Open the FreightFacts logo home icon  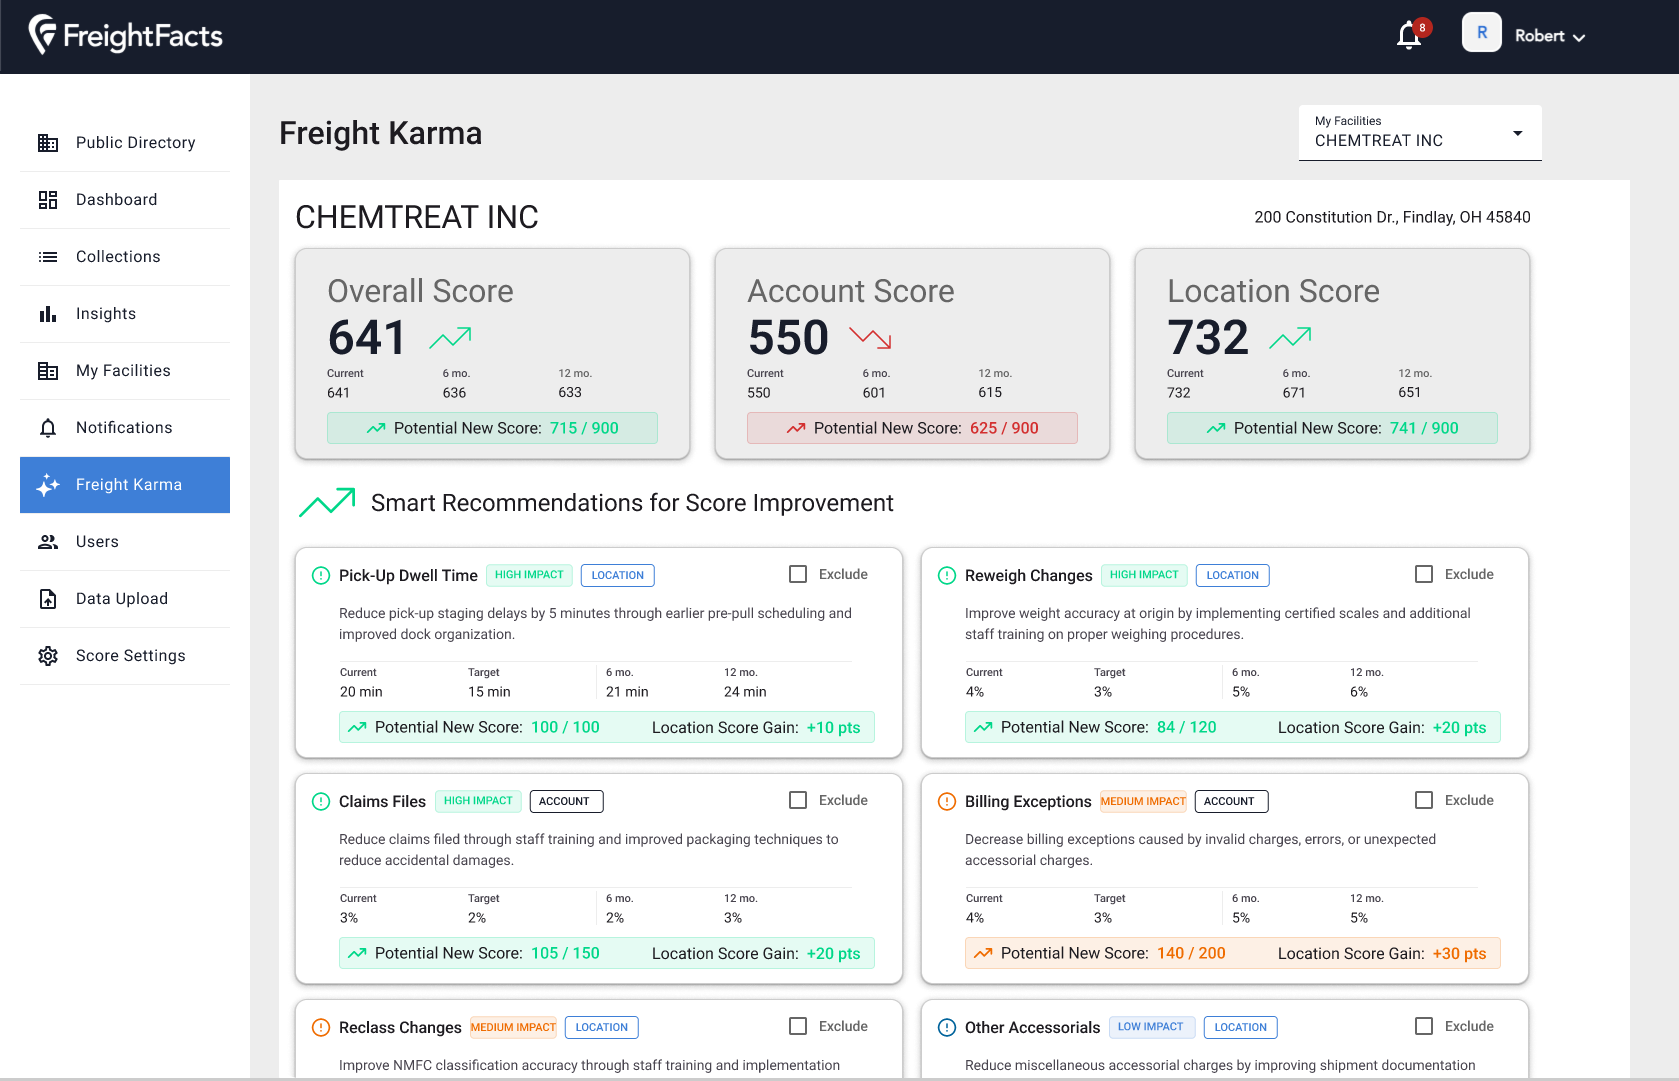40,35
